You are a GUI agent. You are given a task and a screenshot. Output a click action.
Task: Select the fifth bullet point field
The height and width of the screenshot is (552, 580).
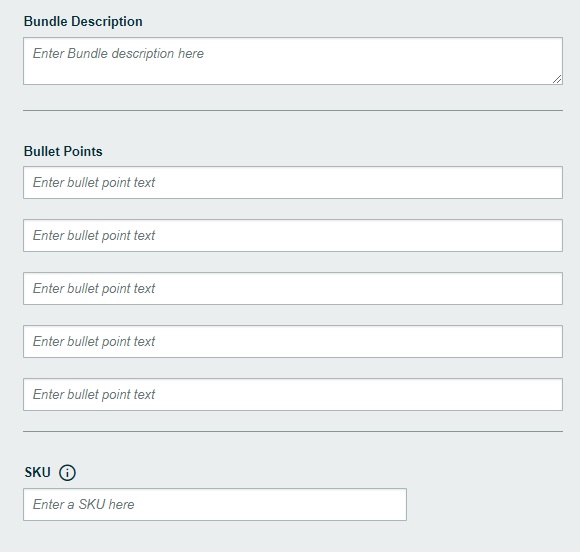[x=293, y=394]
